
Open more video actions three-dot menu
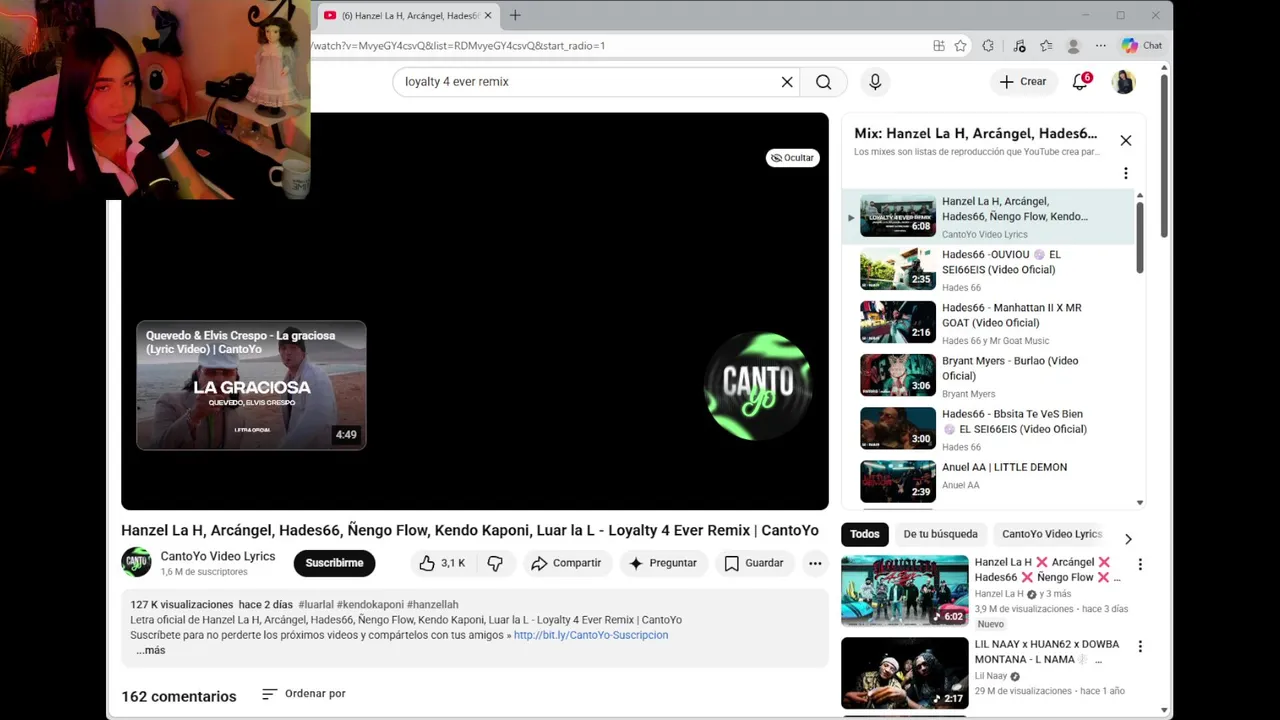click(815, 563)
